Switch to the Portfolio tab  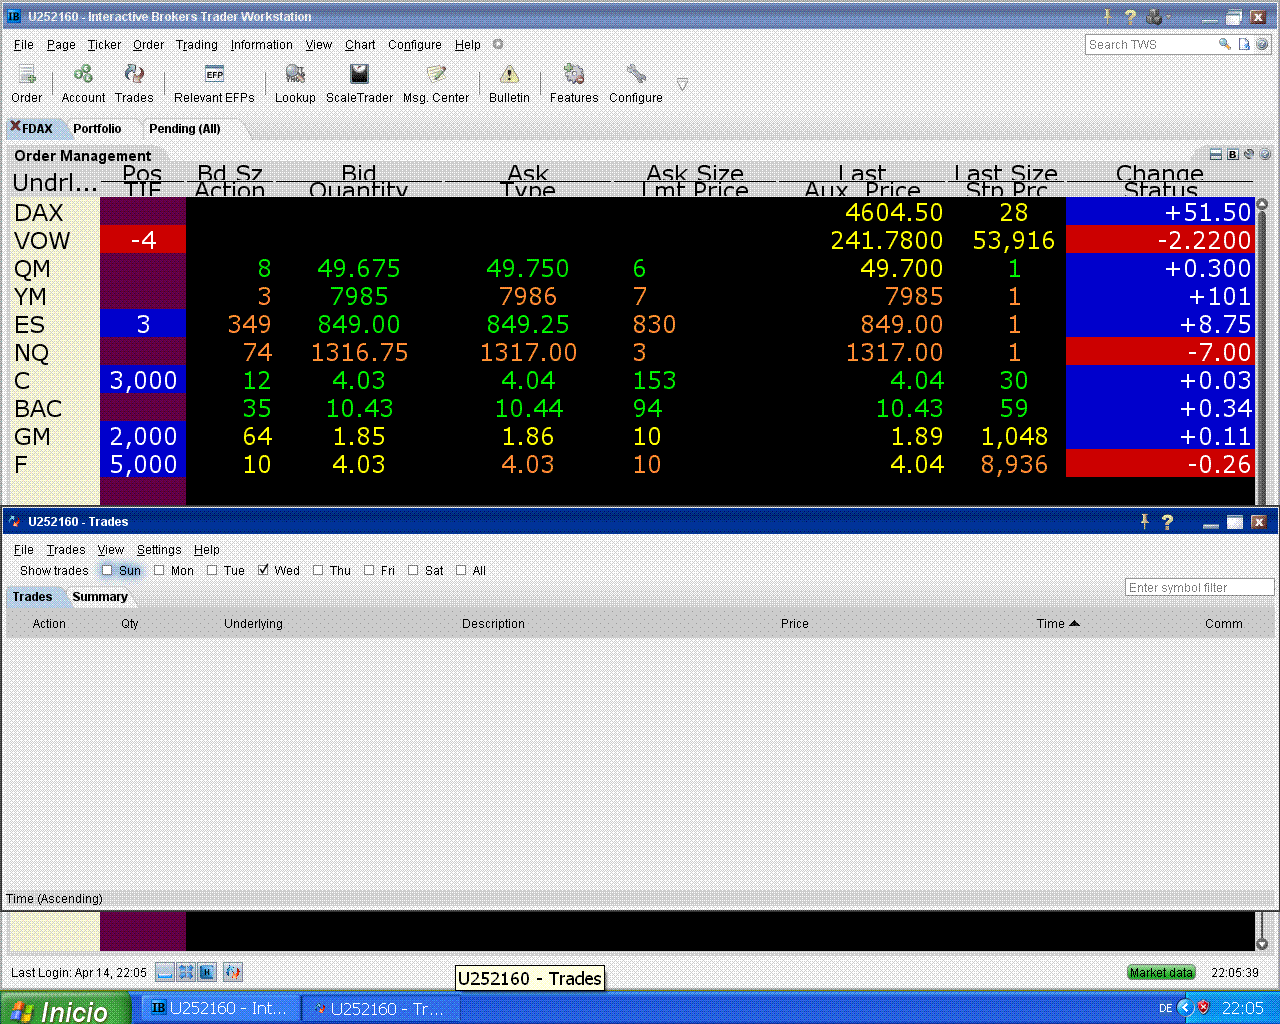[x=97, y=128]
